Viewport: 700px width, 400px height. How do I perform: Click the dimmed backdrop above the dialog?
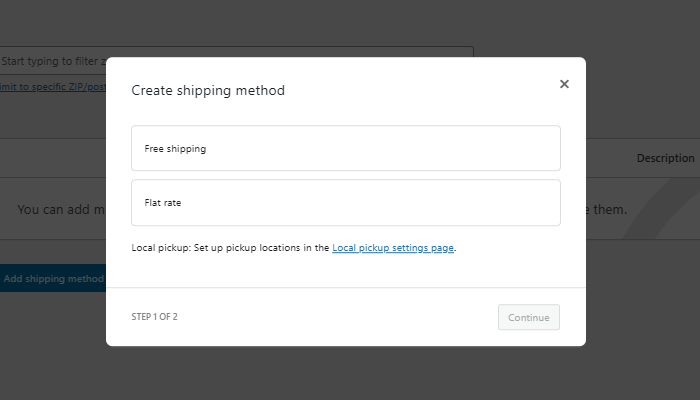[350, 25]
